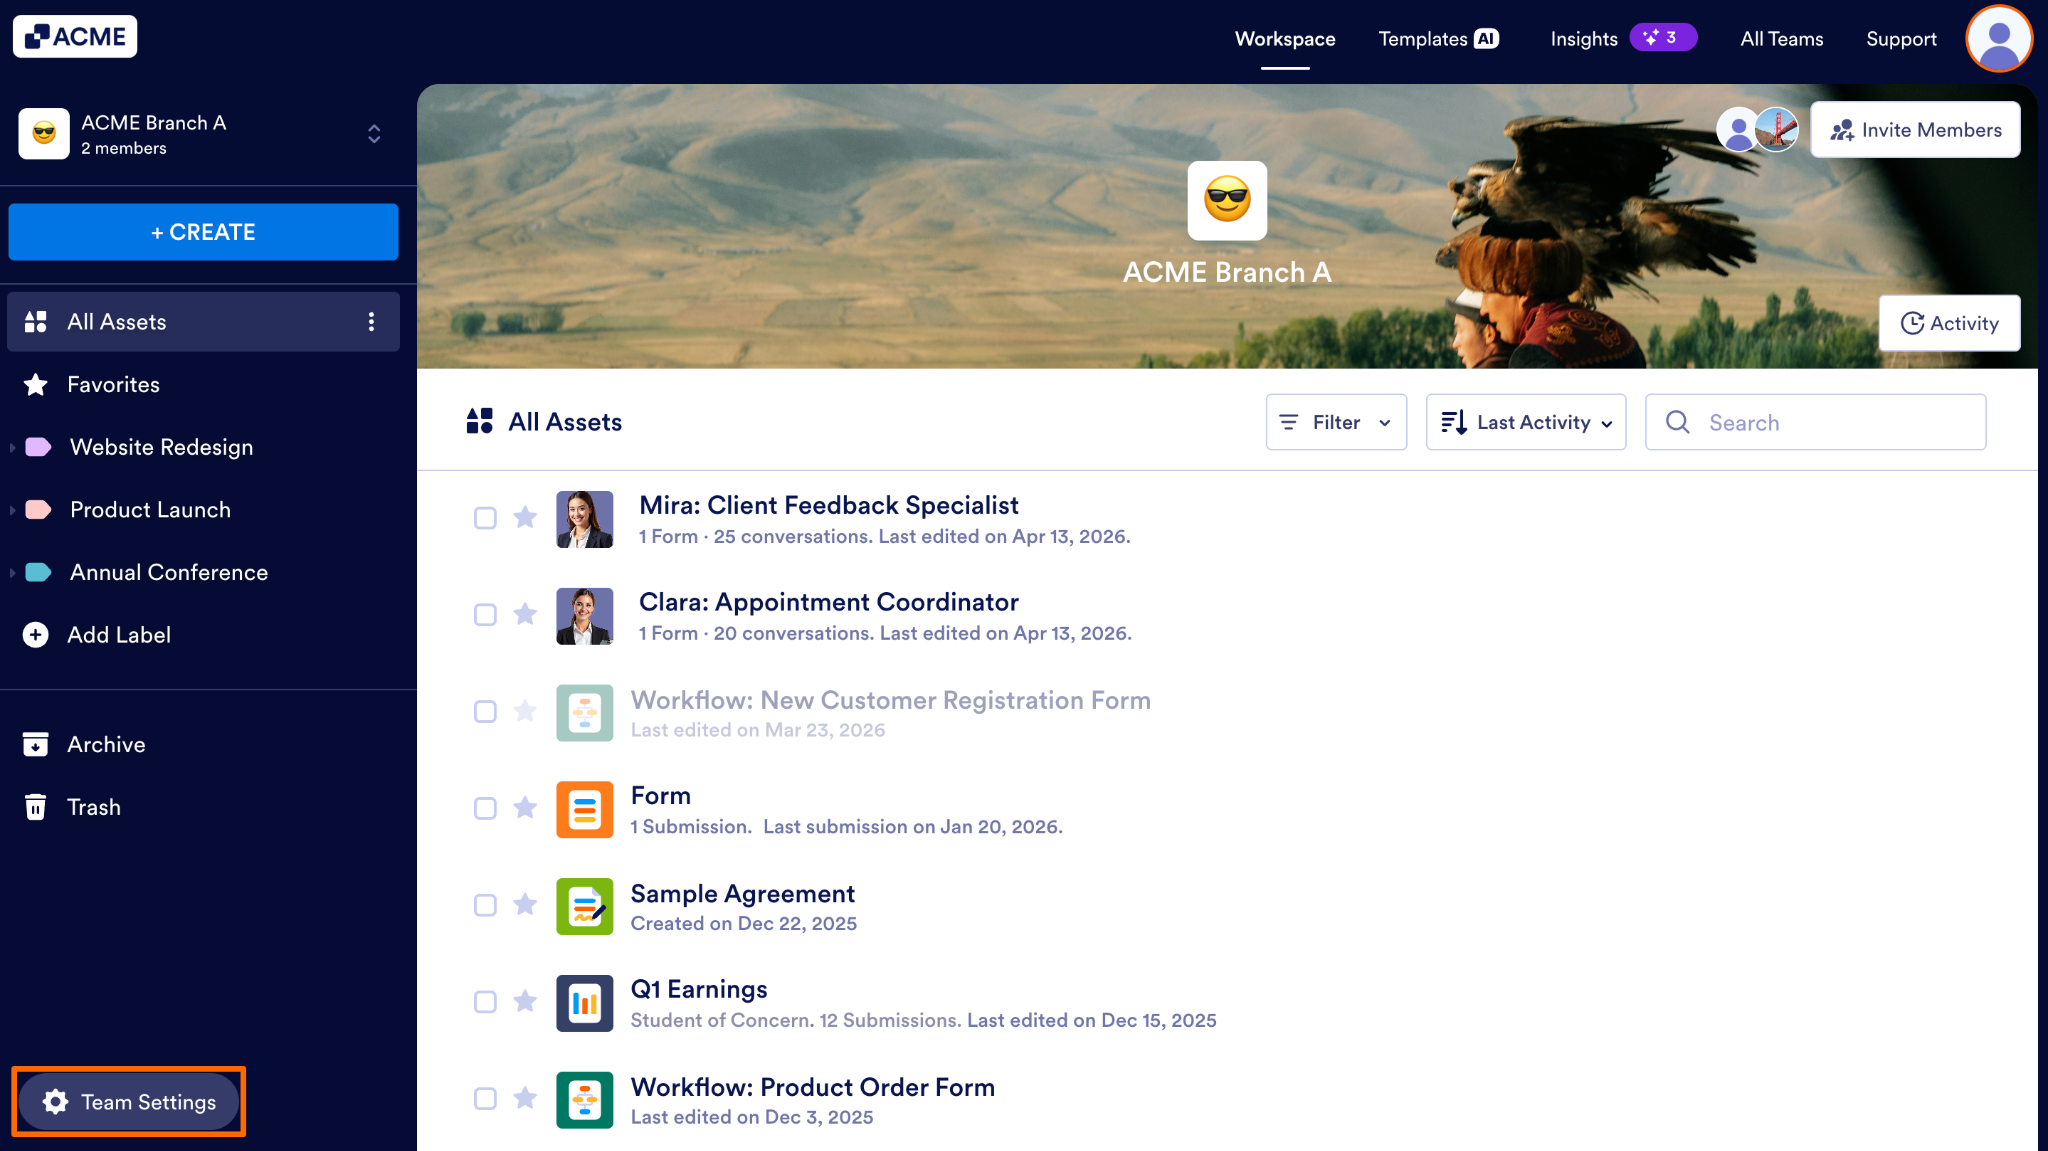Click the + CREATE button
2048x1151 pixels.
tap(203, 232)
